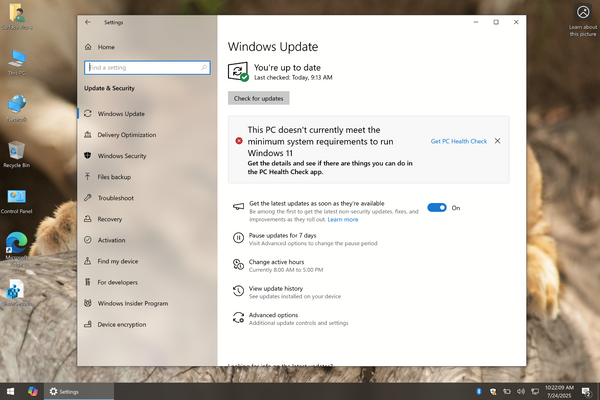Viewport: 600px width, 400px height.
Task: Click the checkmark icon beside Activation
Action: [x=88, y=240]
